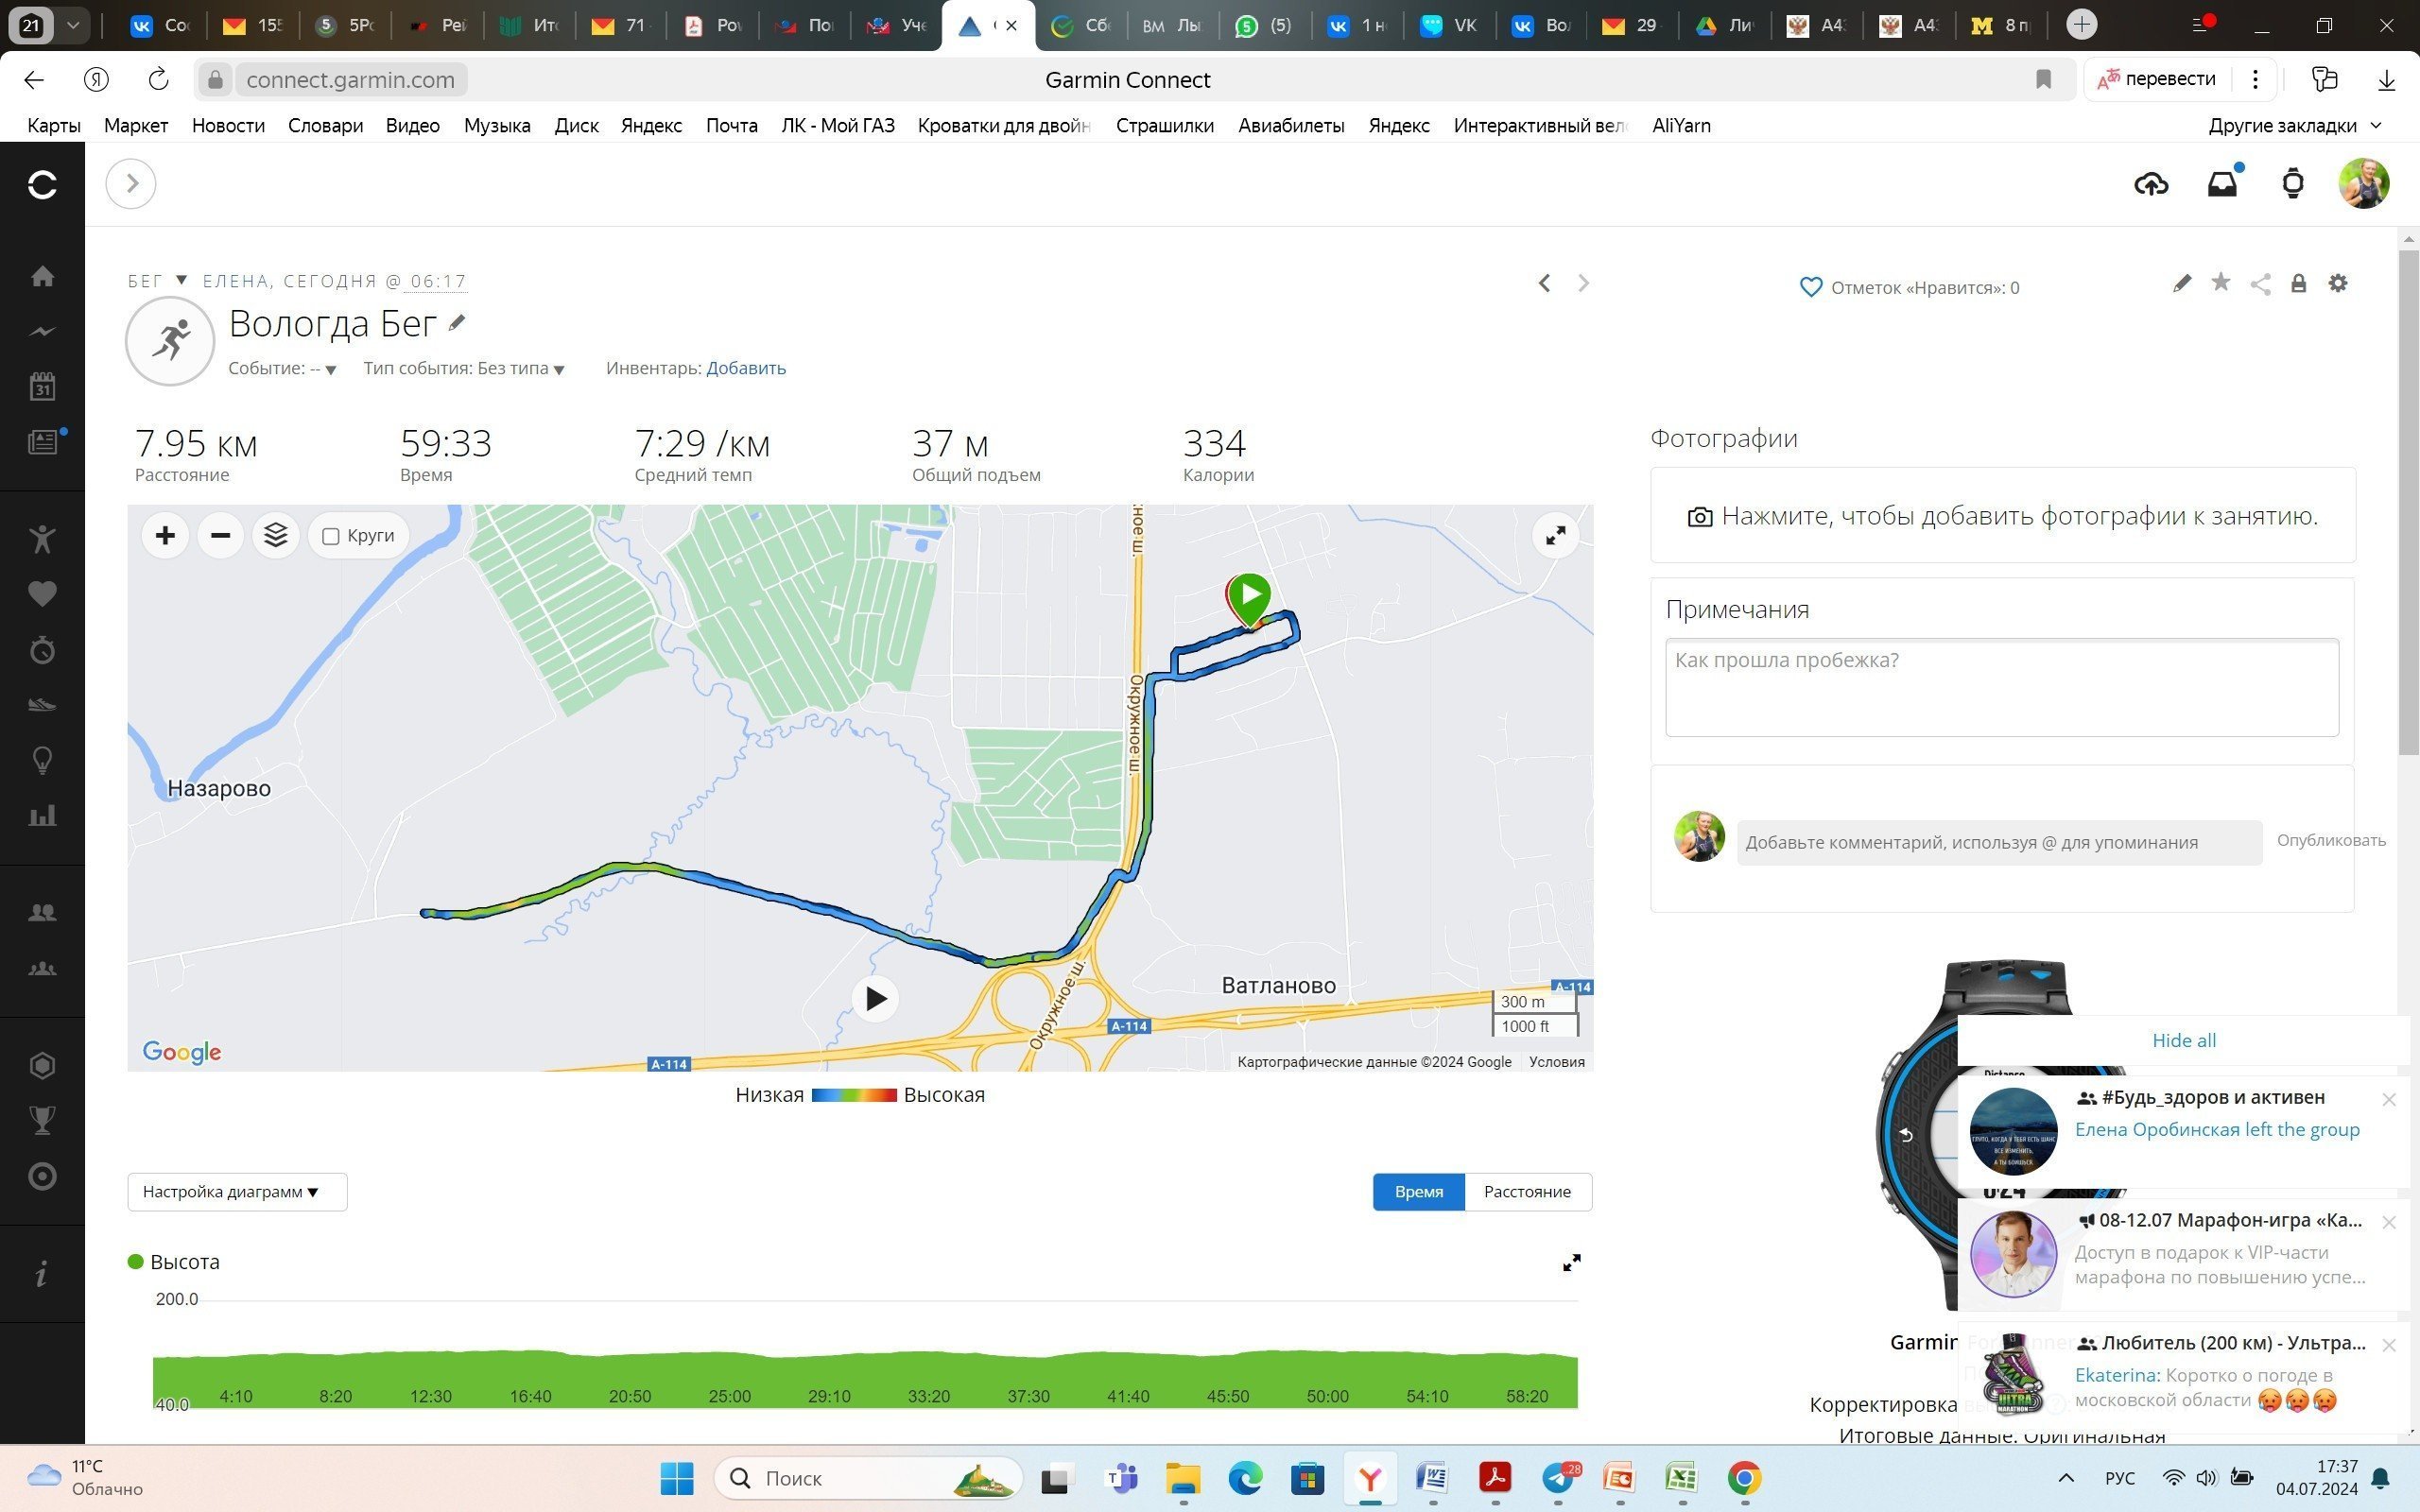Play the route animation on the map
Viewport: 2420px width, 1512px height.
tap(875, 999)
